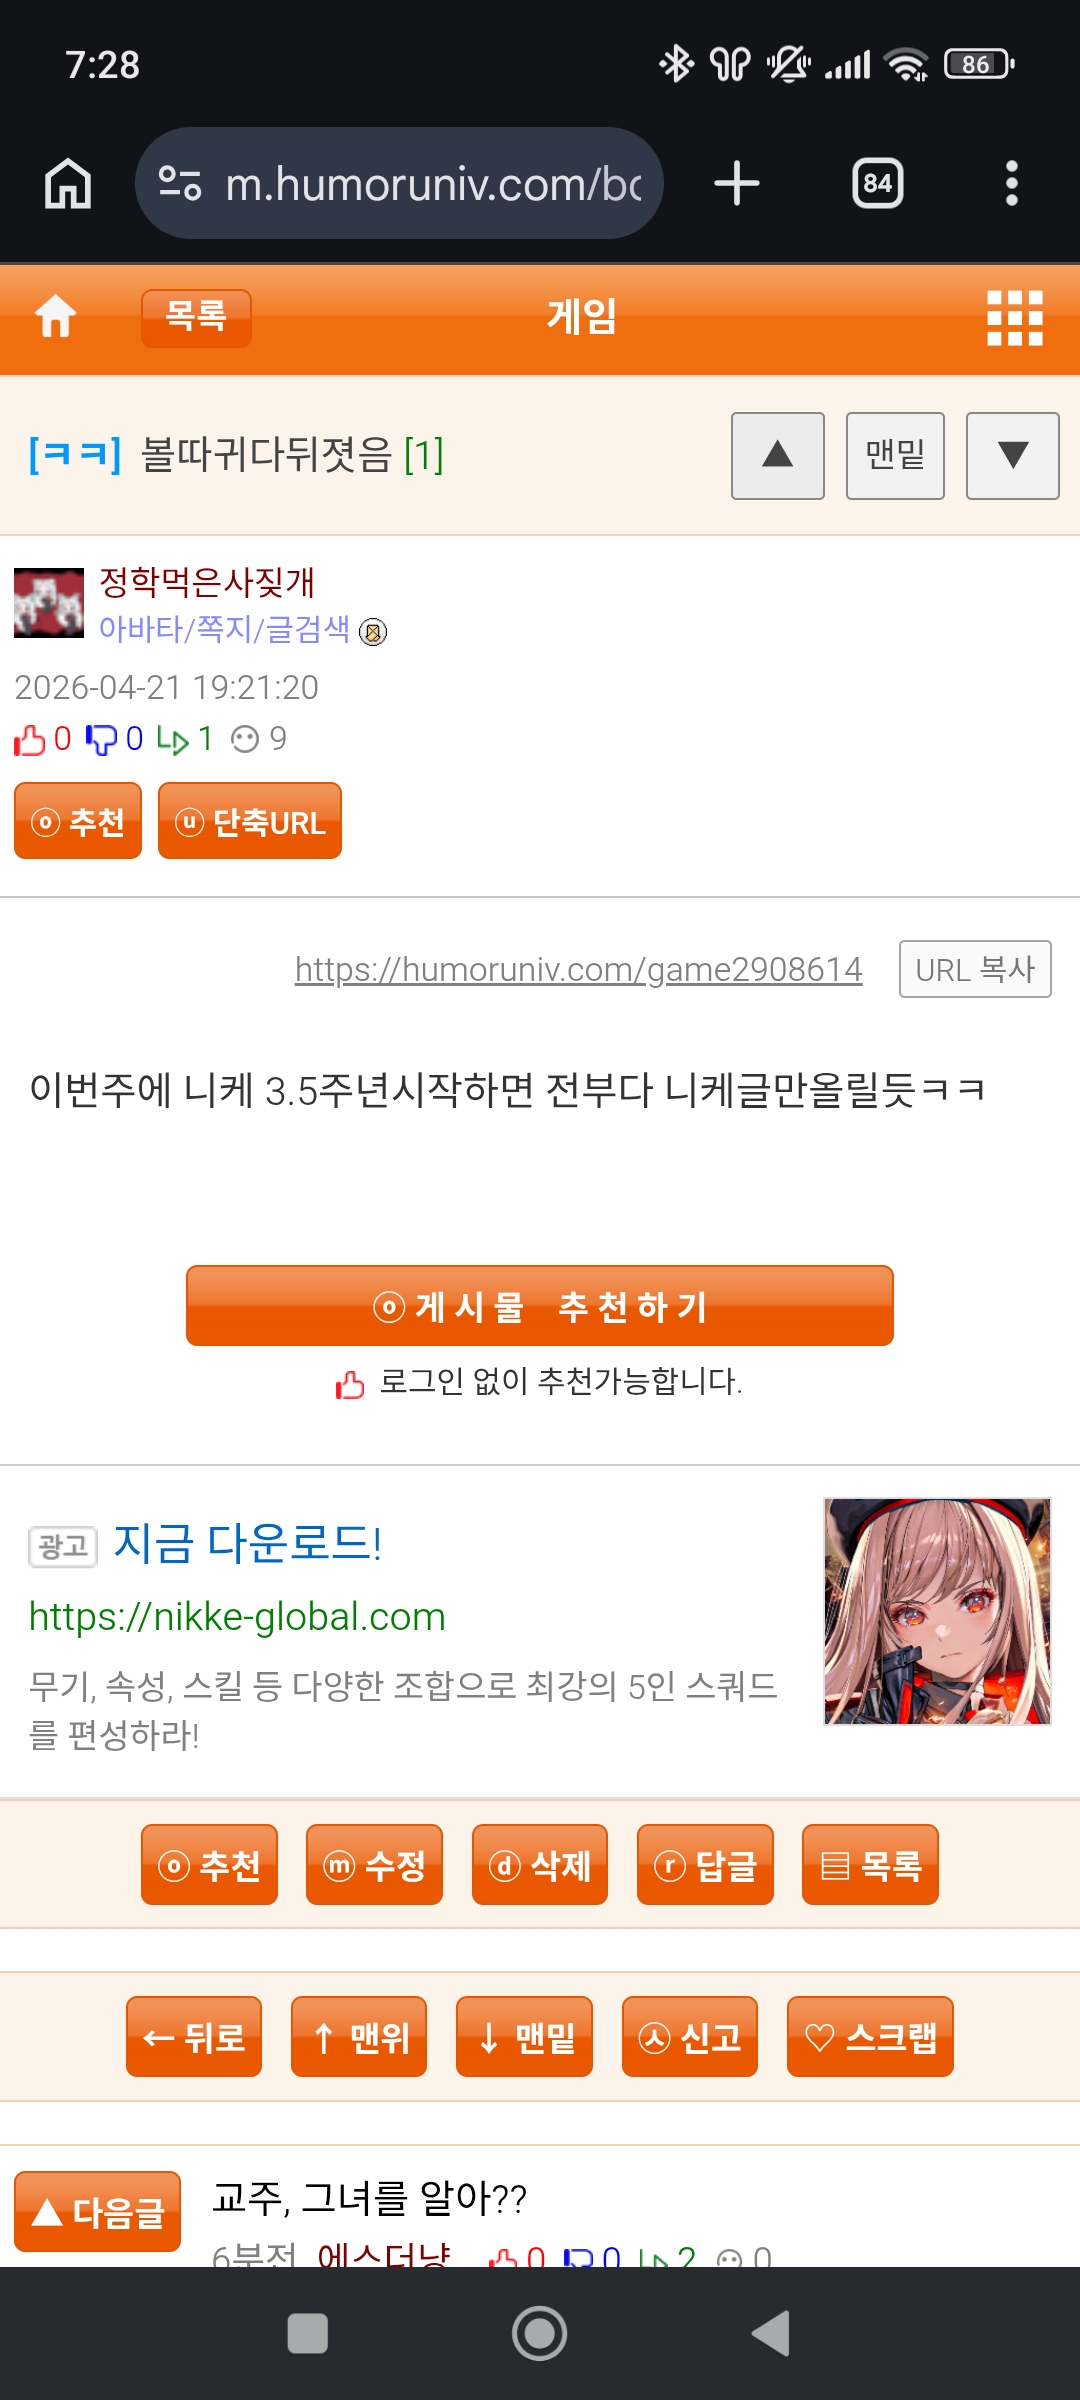The width and height of the screenshot is (1080, 2400).
Task: Tap the 게시물 추천하기 button
Action: click(540, 1306)
